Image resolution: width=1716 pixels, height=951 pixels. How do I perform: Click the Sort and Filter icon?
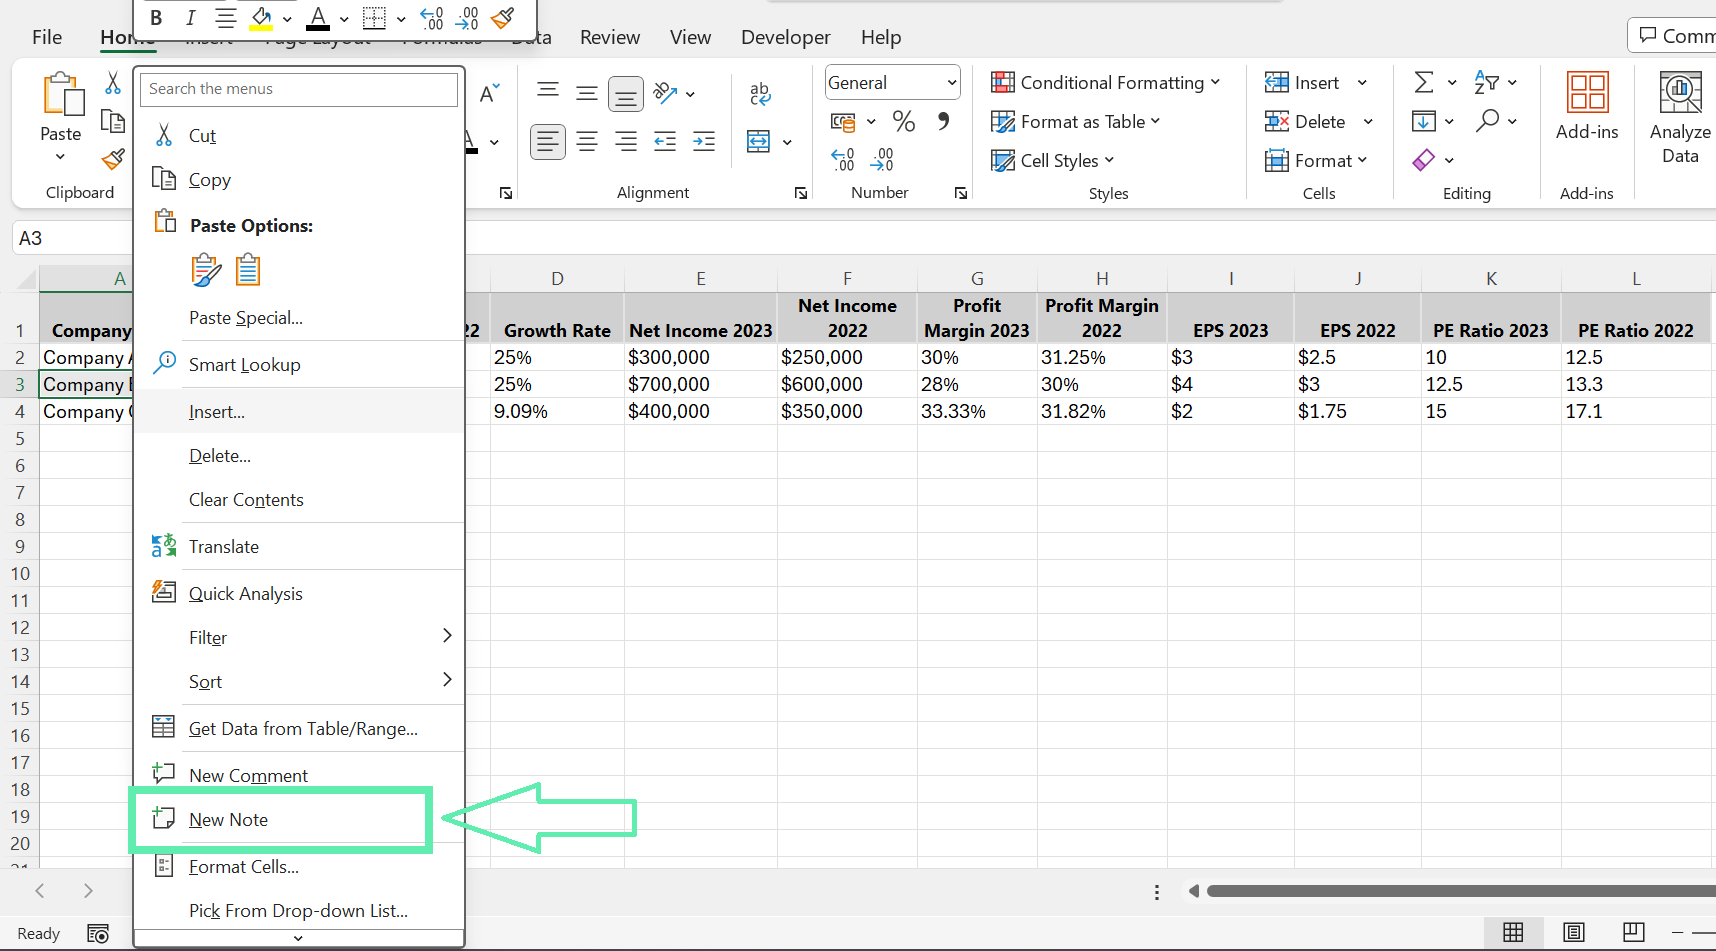pos(1487,83)
